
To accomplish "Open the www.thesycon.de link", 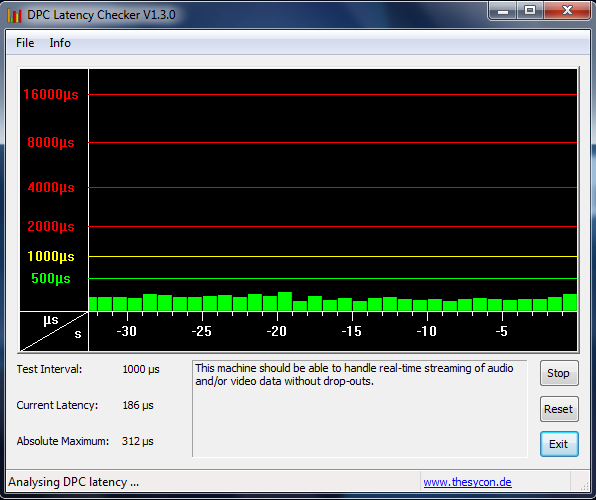I will click(x=468, y=482).
